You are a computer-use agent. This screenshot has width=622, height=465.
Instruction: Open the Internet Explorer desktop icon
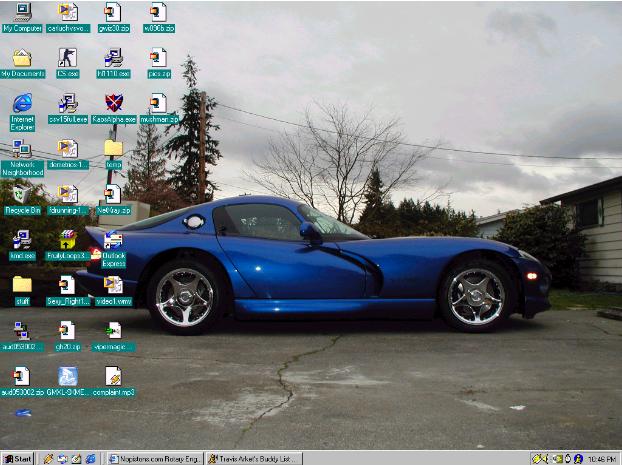(x=22, y=103)
